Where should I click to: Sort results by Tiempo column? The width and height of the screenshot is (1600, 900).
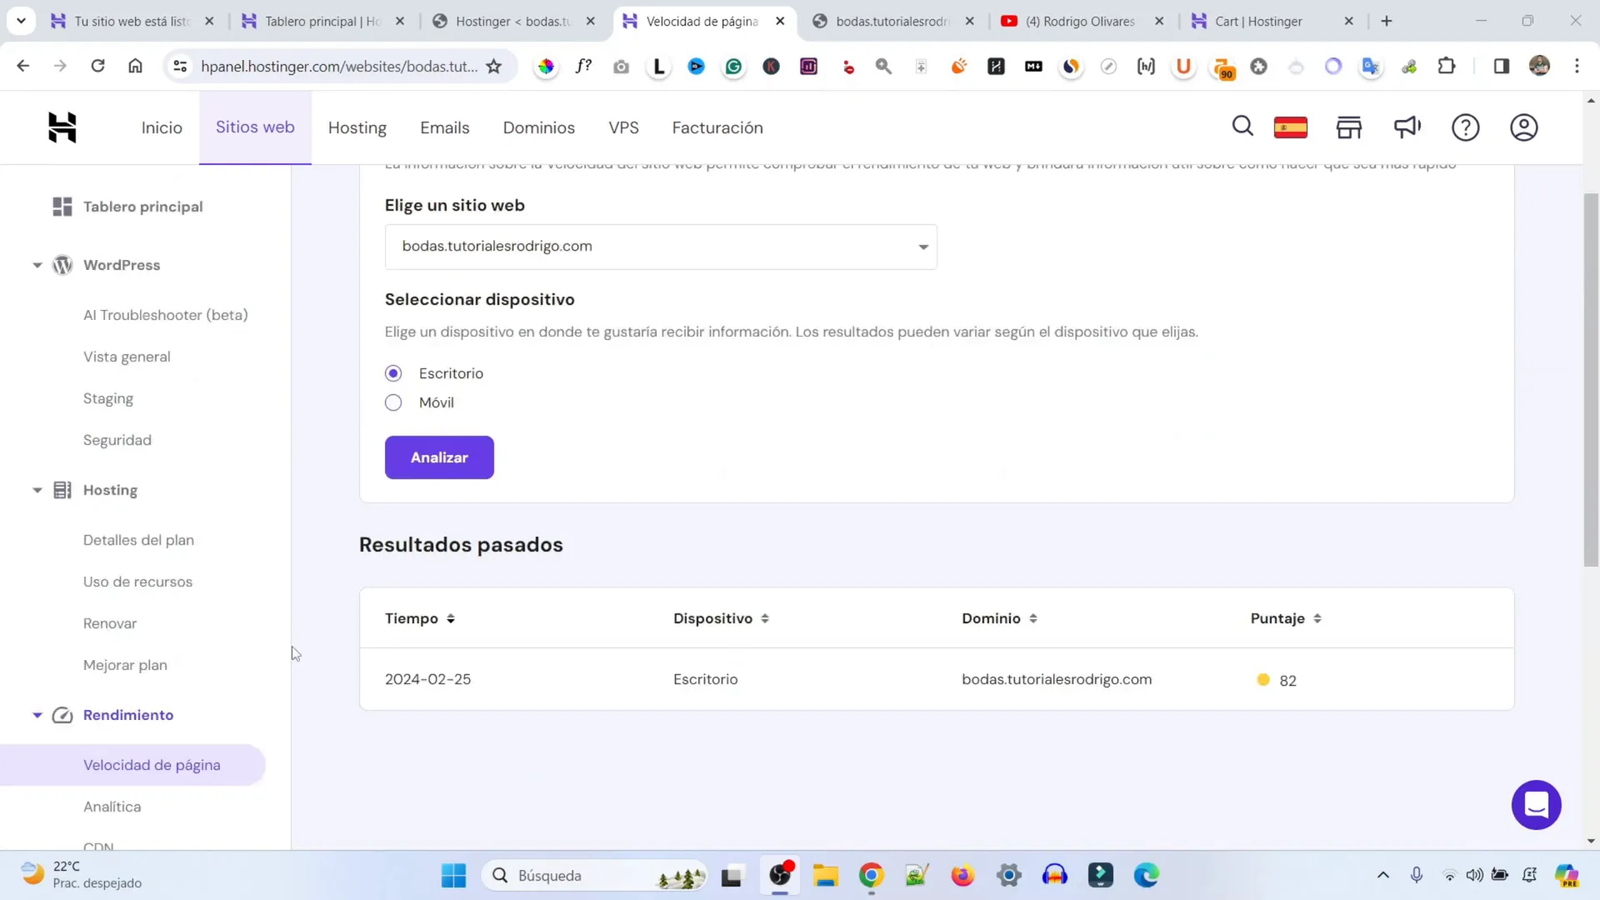pyautogui.click(x=420, y=618)
